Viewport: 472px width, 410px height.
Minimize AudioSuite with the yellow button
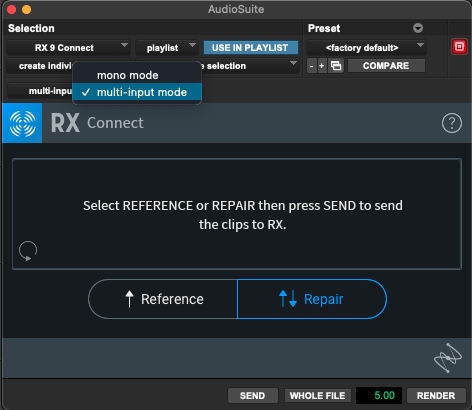pos(26,9)
